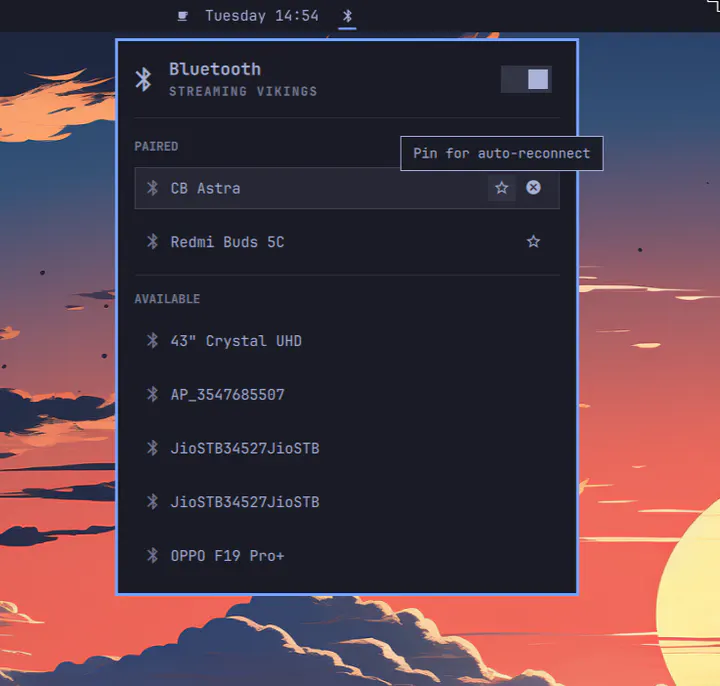
Task: Select the CB Astra paired device
Action: click(347, 188)
